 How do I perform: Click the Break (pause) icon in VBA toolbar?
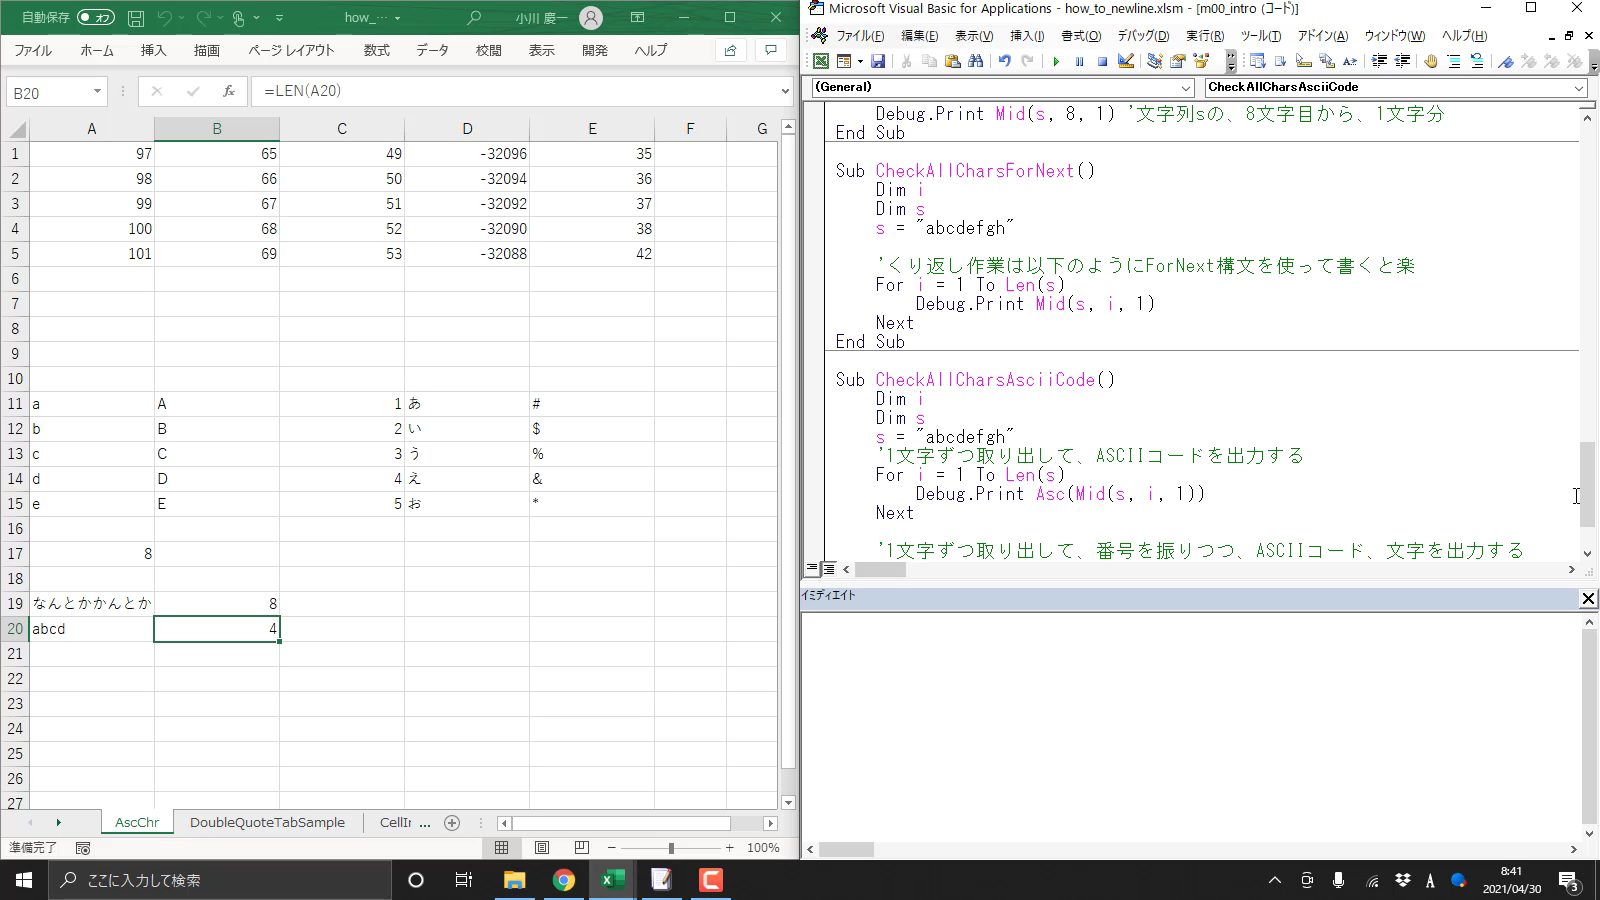1079,62
